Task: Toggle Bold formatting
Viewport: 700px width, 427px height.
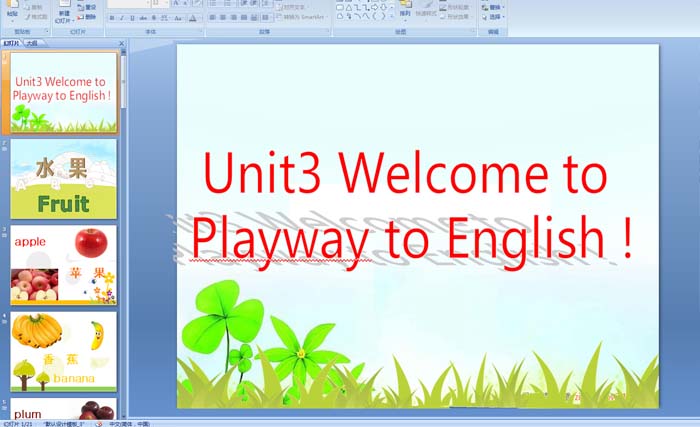Action: 112,18
